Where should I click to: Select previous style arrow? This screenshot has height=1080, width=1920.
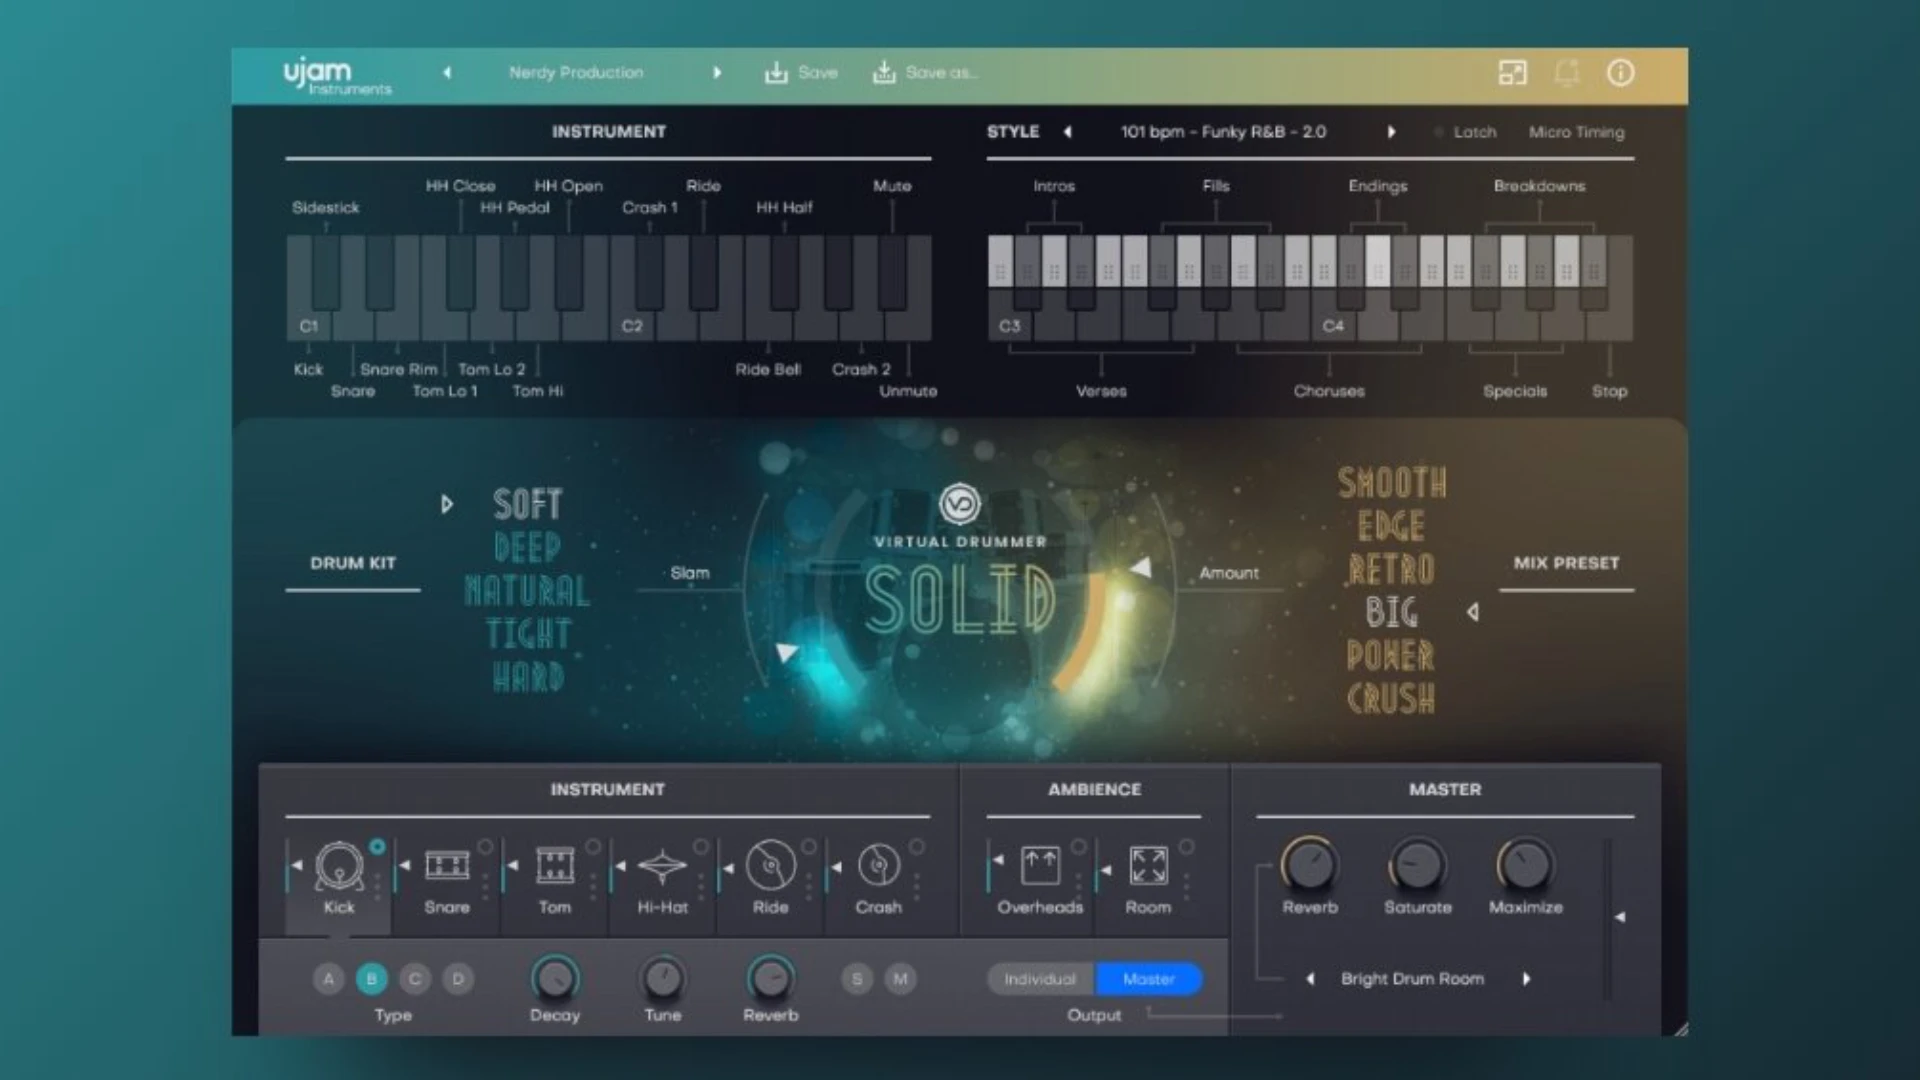coord(1067,132)
